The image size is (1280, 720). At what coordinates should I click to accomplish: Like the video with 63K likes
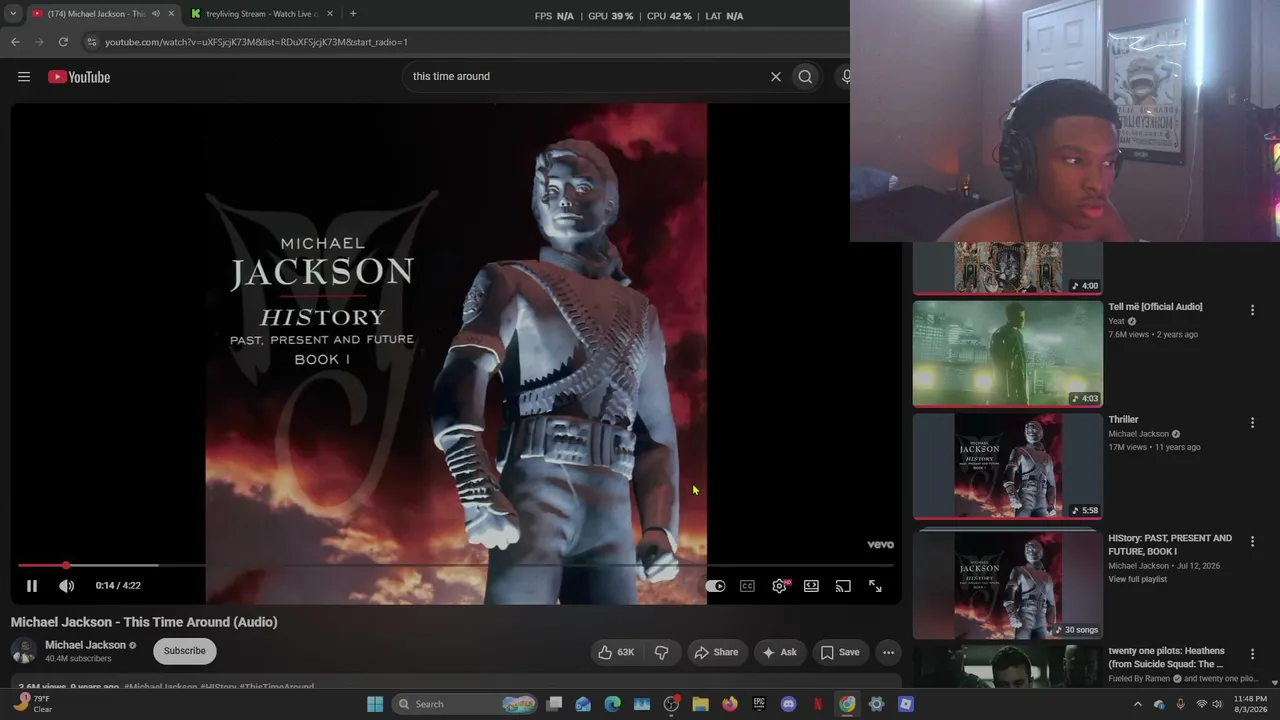point(616,653)
